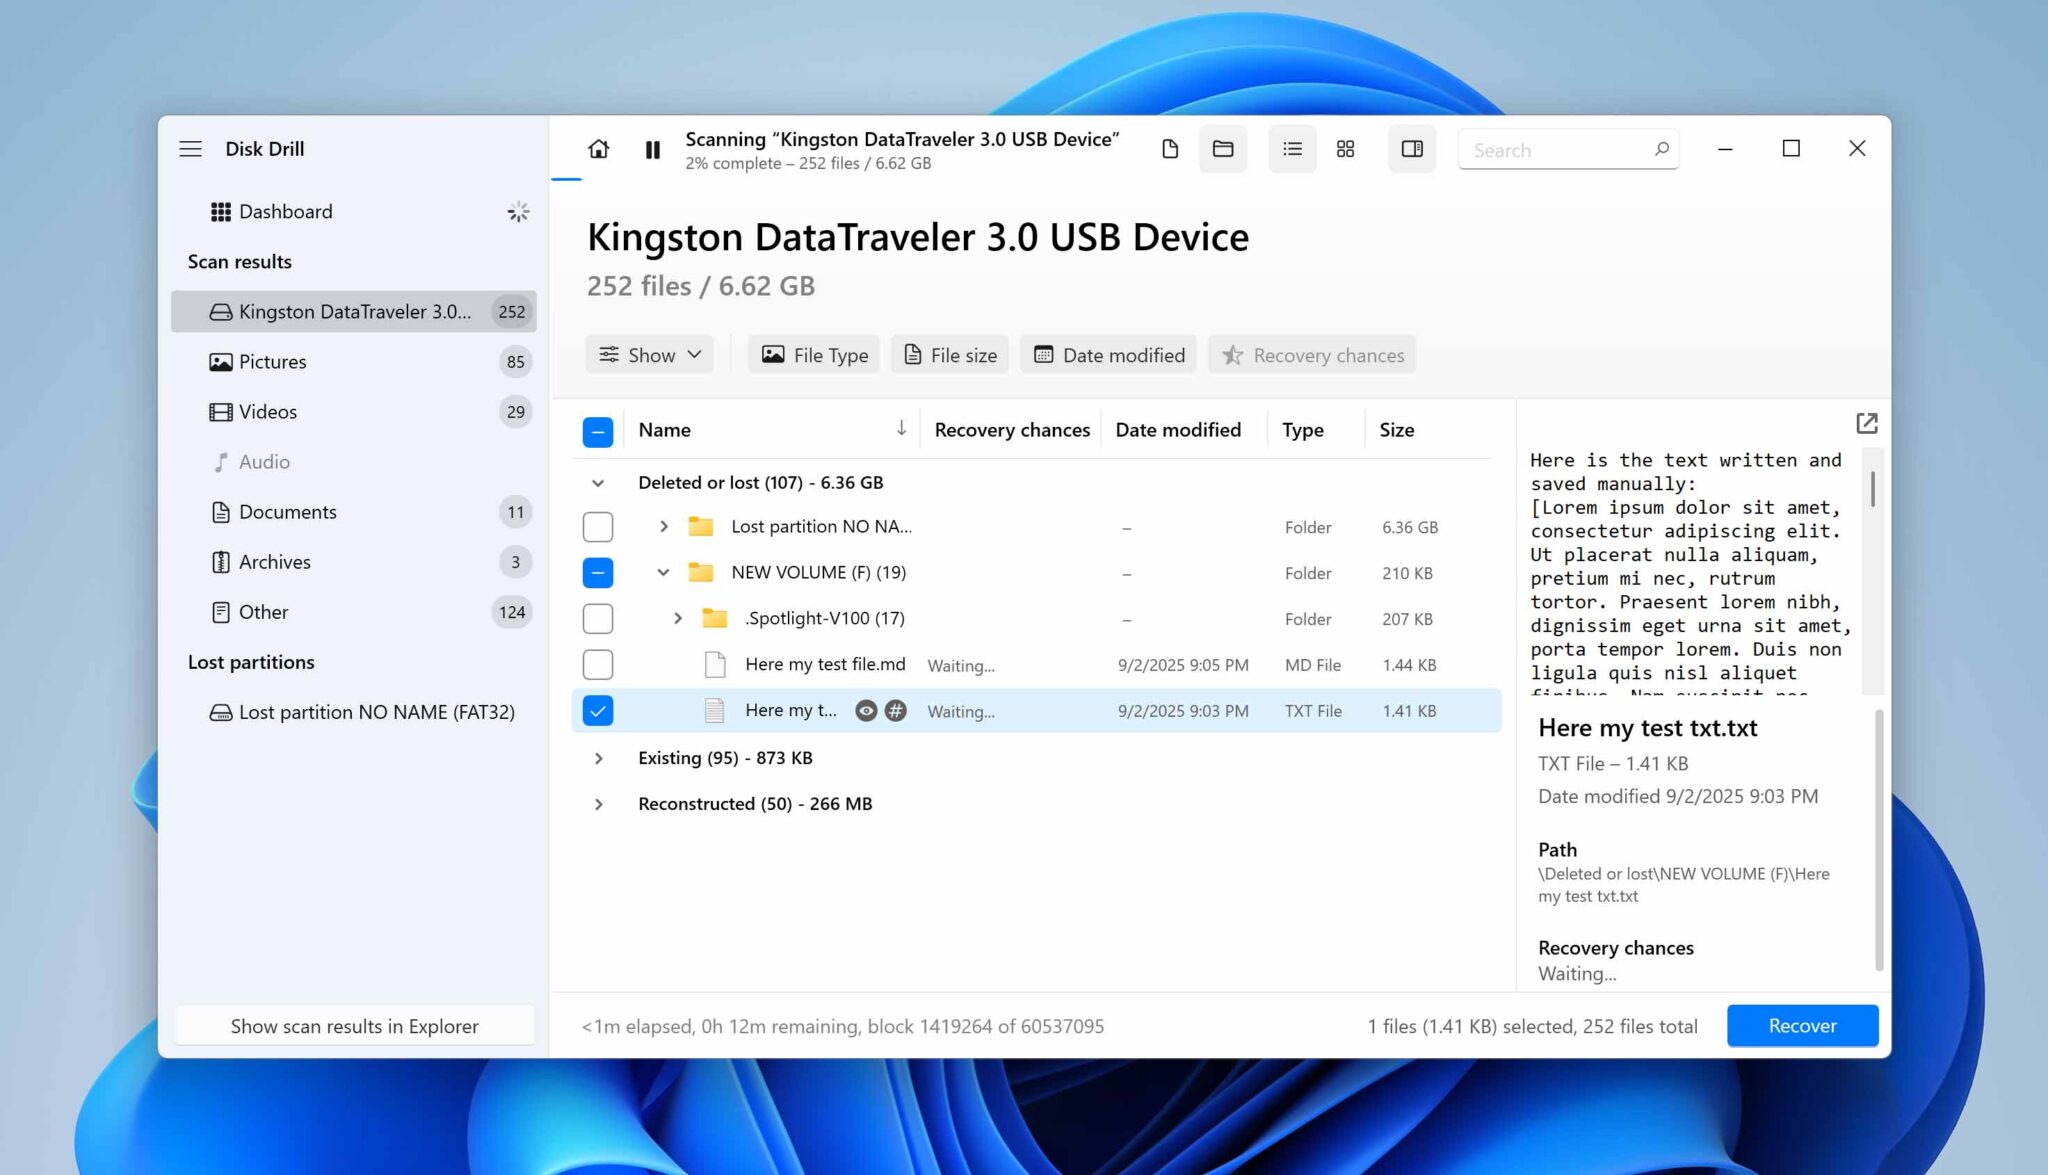Collapse the NEW VOLUME (F) folder

pos(663,572)
